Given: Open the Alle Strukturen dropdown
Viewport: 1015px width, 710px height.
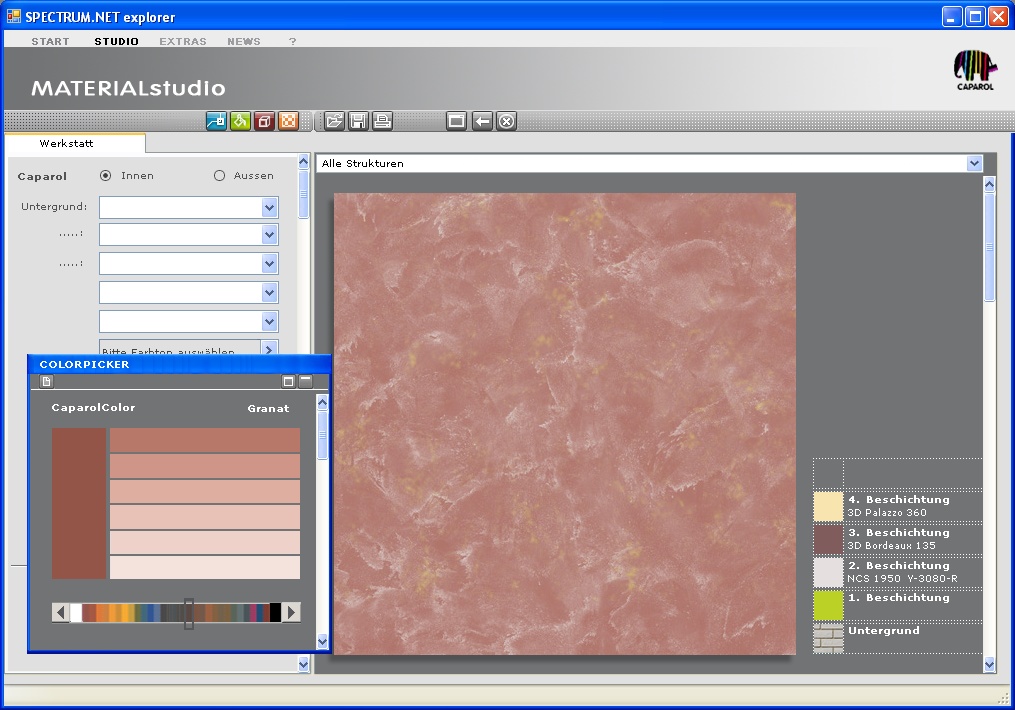Looking at the screenshot, I should click(x=974, y=163).
